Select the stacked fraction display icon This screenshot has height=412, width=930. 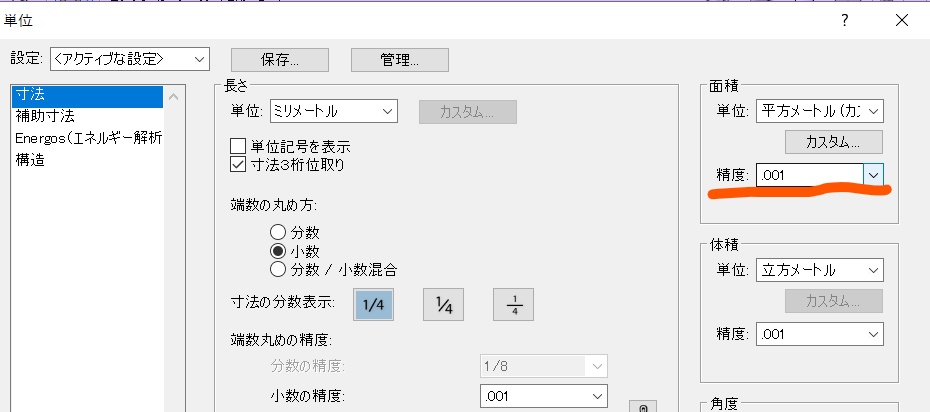(x=516, y=303)
